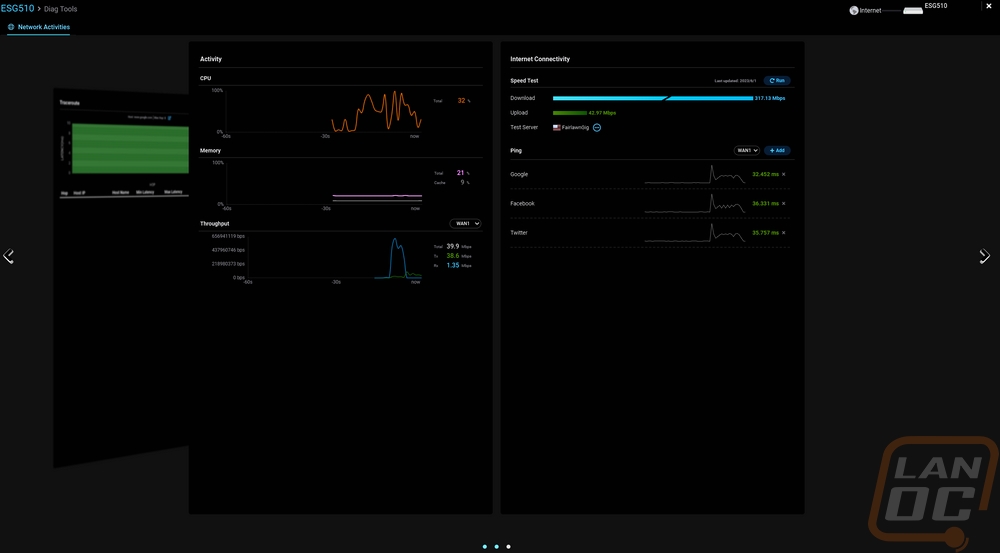Screen dimensions: 1000x553
Task: Go to previous panel with left arrow
Action: [x=8, y=256]
